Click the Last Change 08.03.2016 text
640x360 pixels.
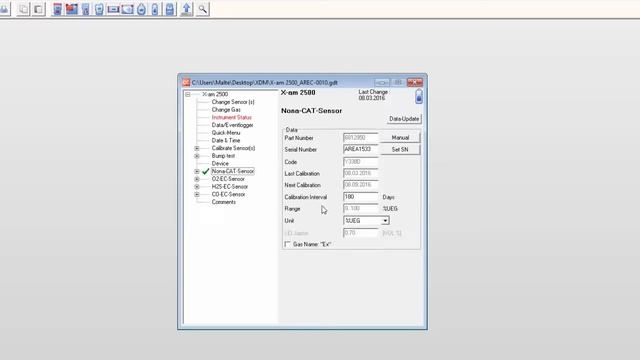coord(373,95)
